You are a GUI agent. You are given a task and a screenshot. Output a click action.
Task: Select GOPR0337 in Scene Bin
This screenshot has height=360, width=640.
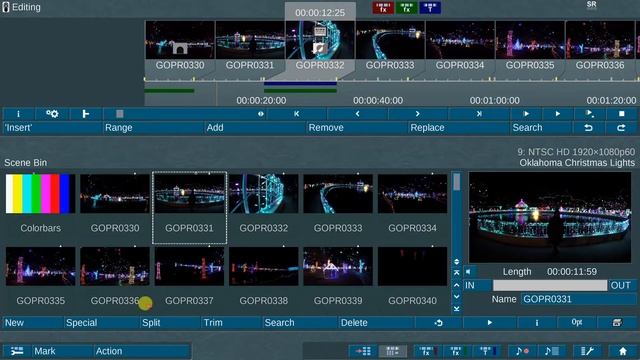[189, 276]
